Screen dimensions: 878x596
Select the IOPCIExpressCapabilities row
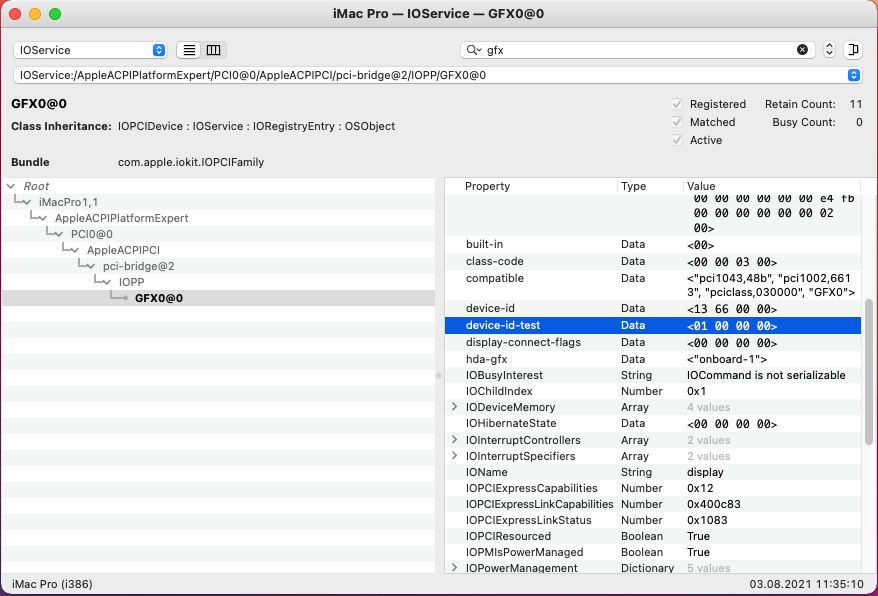coord(653,488)
